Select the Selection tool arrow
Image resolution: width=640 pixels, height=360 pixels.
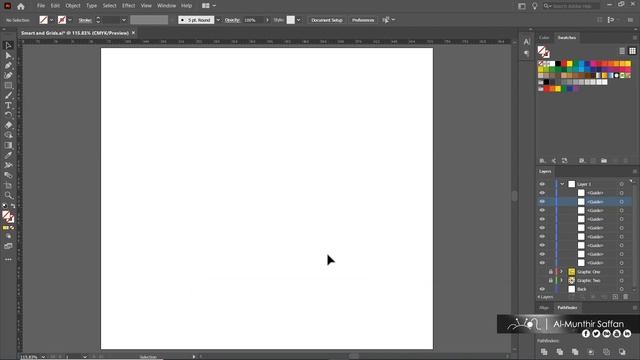8,45
